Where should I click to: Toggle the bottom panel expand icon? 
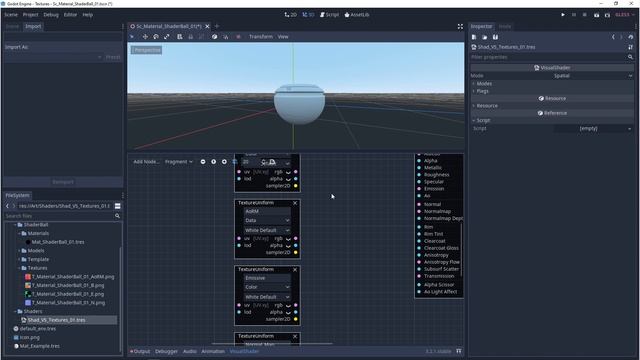tap(459, 351)
